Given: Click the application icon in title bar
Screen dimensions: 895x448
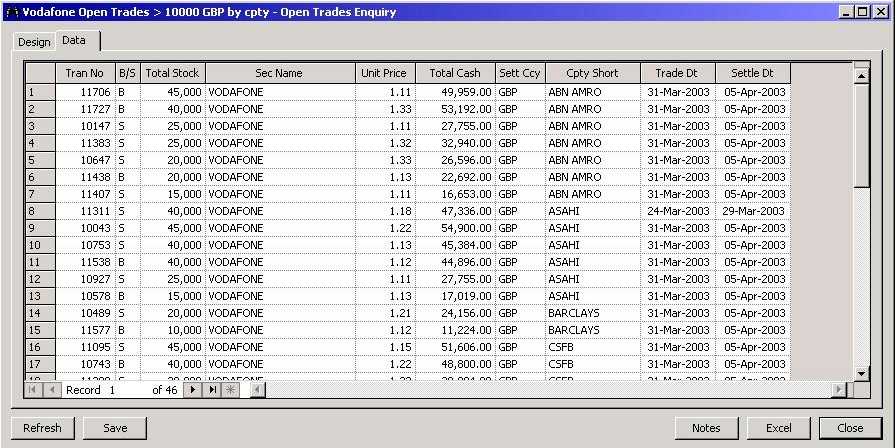Looking at the screenshot, I should pyautogui.click(x=12, y=12).
